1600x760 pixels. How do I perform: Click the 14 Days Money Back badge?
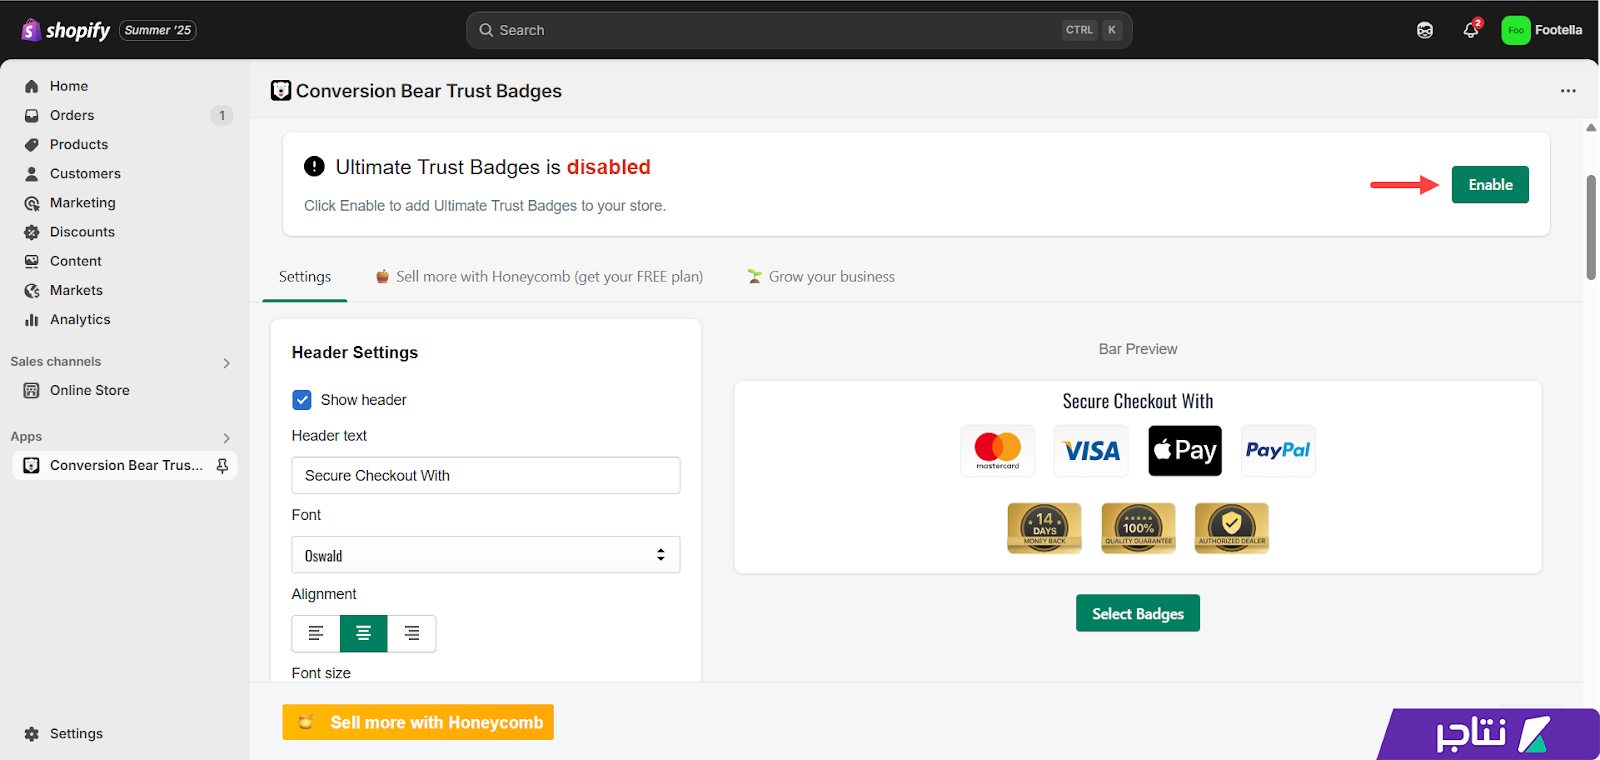(1044, 528)
